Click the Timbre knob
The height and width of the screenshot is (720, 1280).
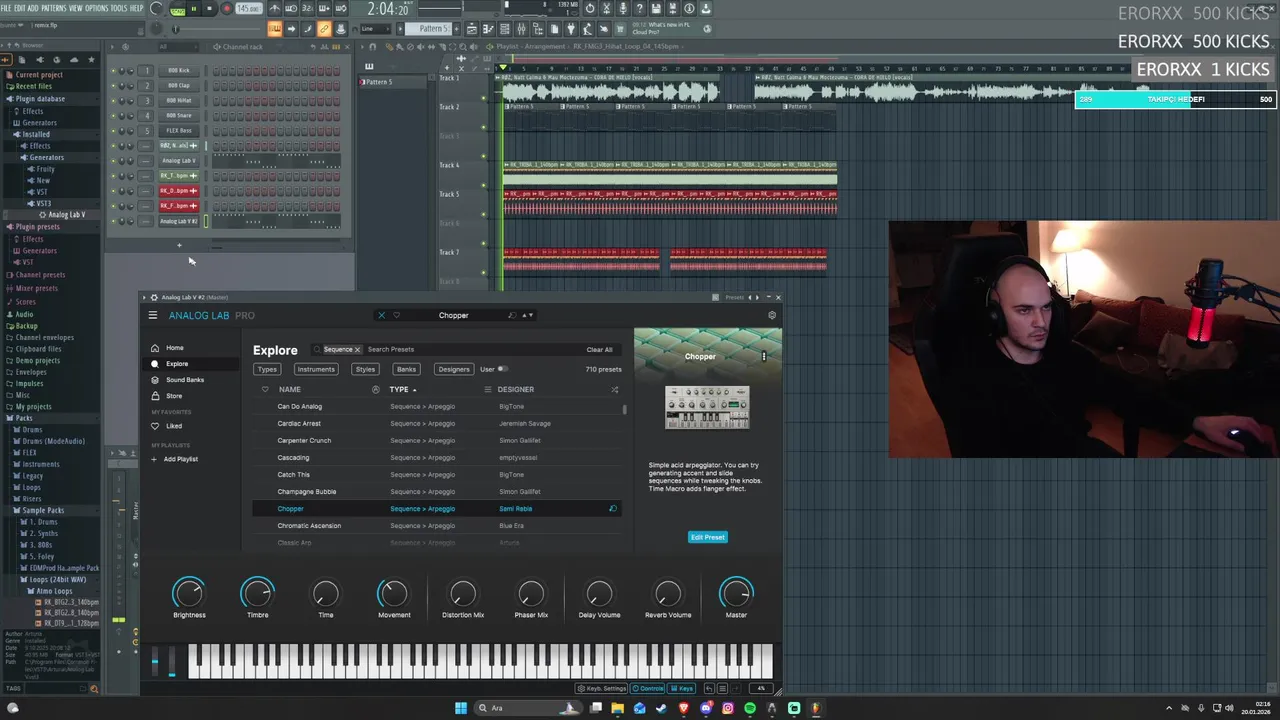pyautogui.click(x=257, y=593)
